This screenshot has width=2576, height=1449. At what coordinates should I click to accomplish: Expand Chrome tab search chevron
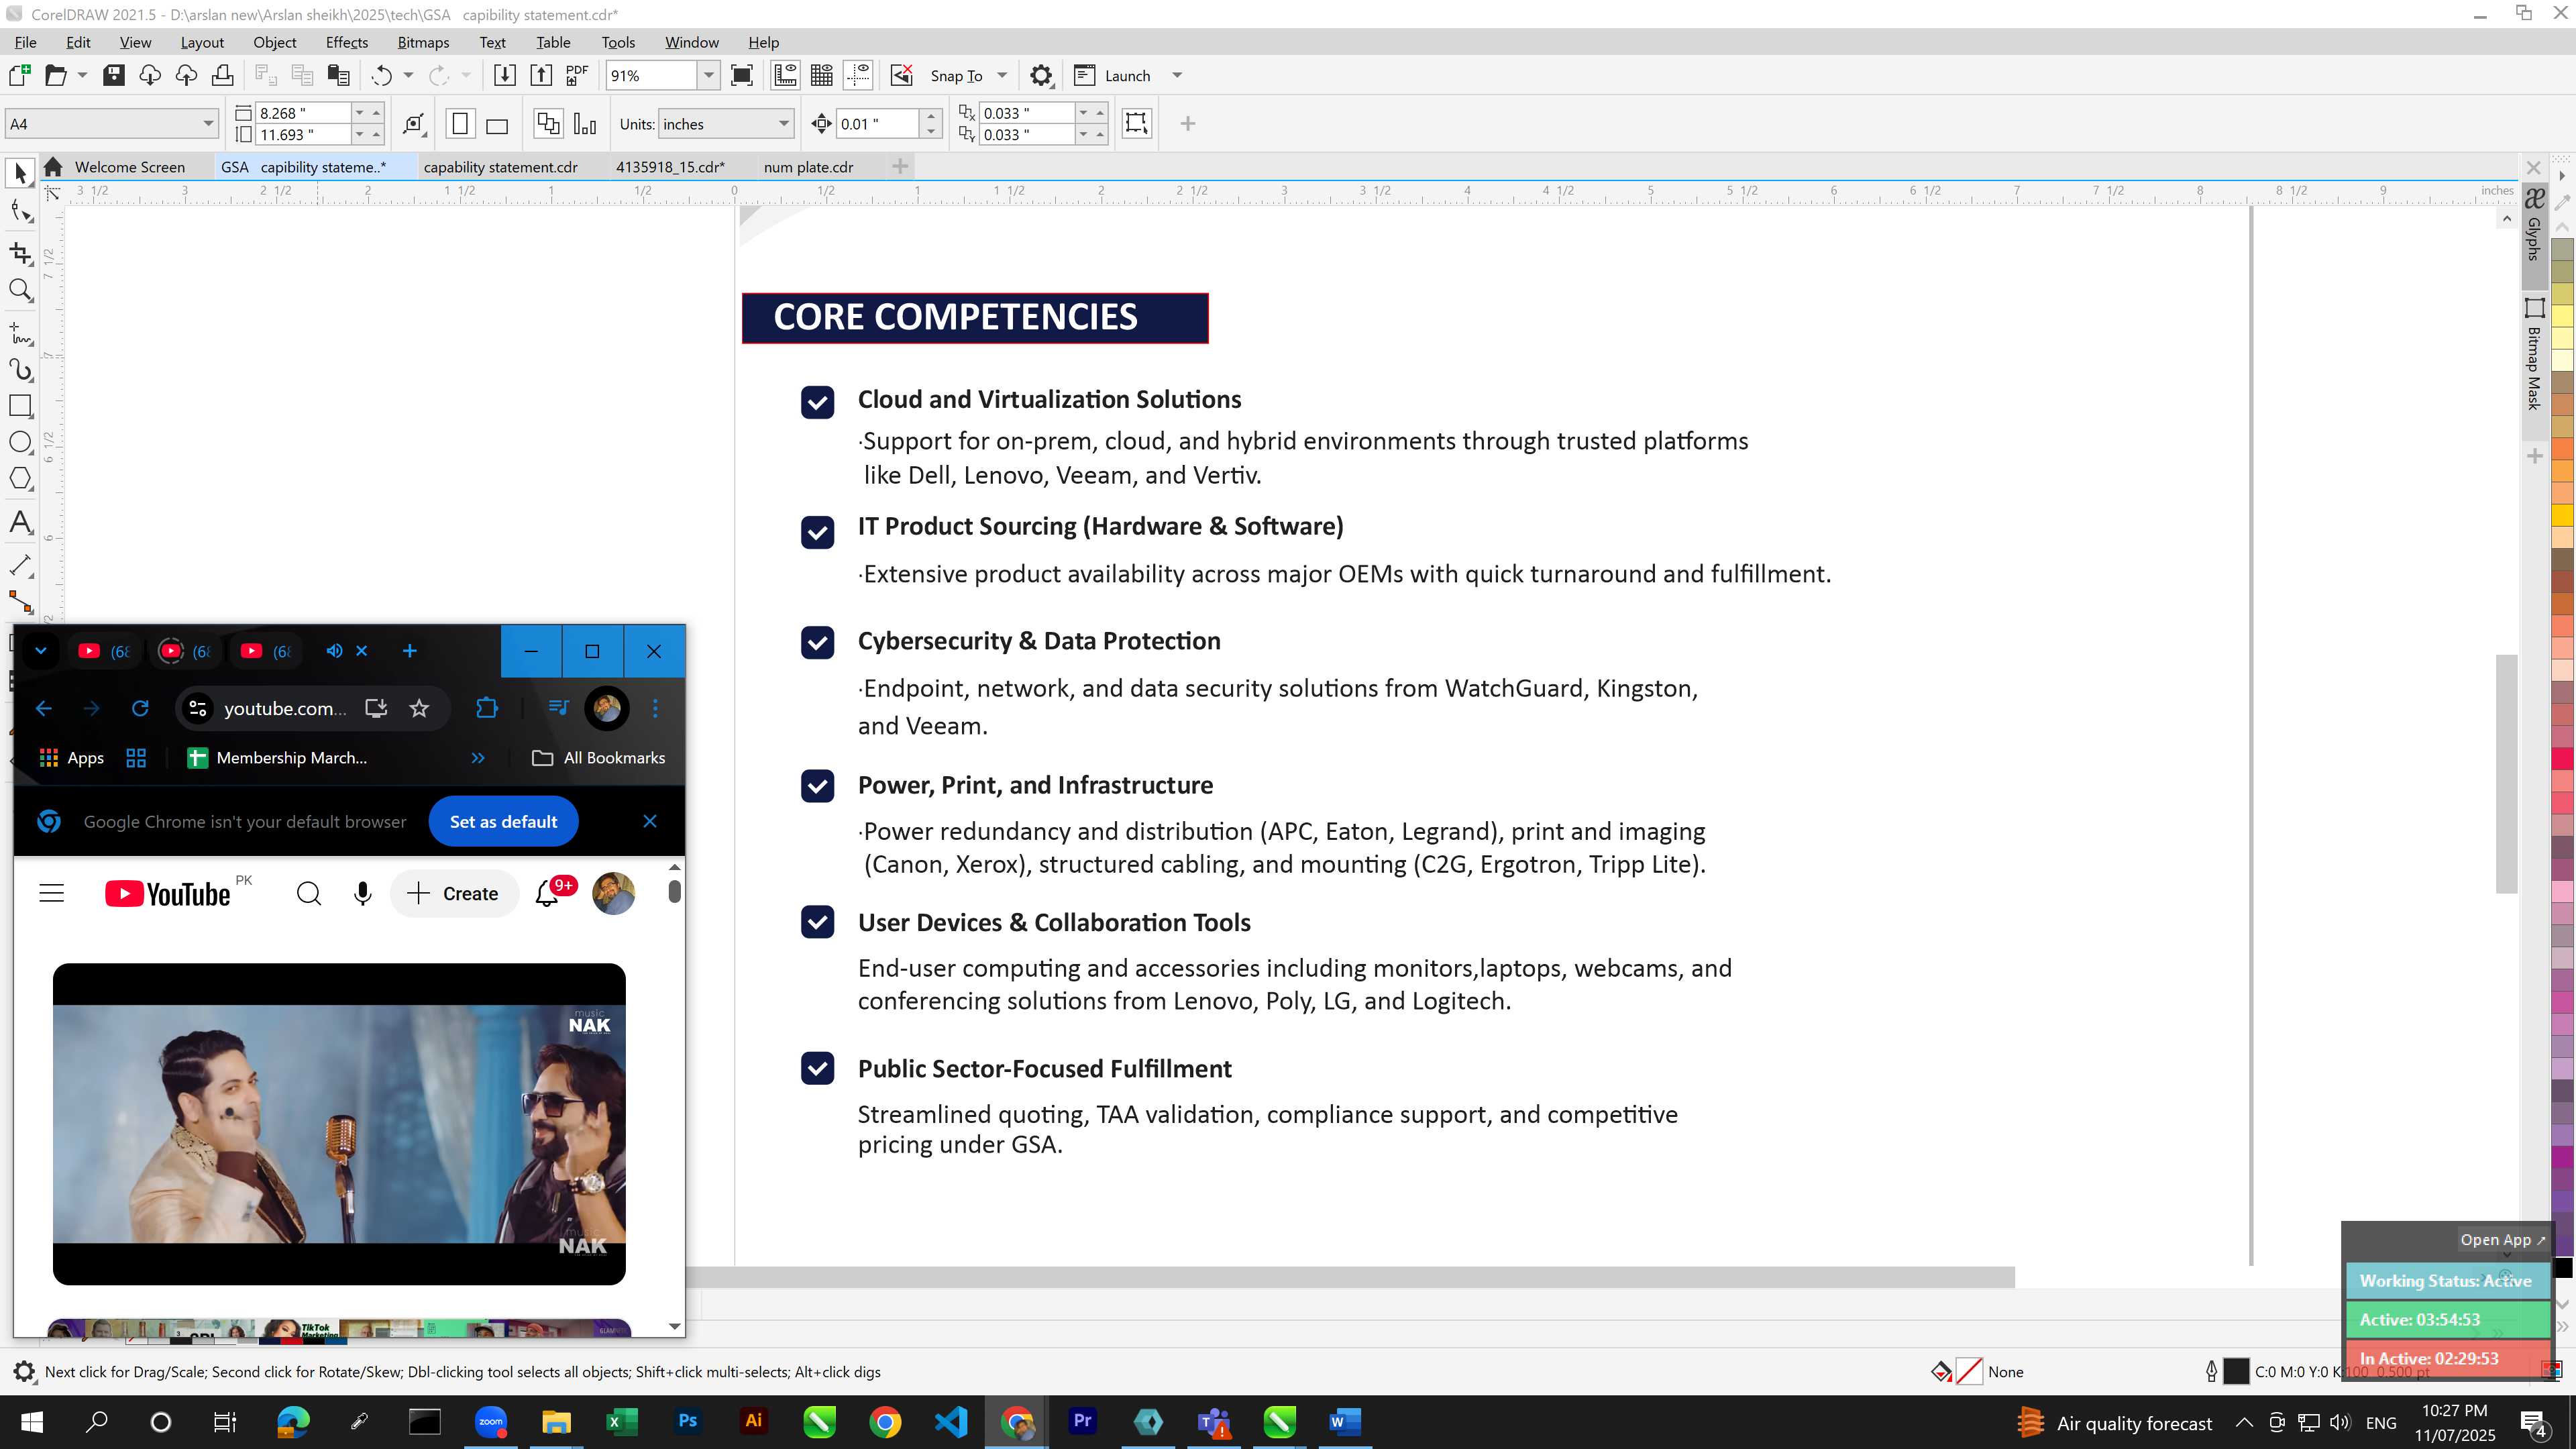[x=40, y=651]
